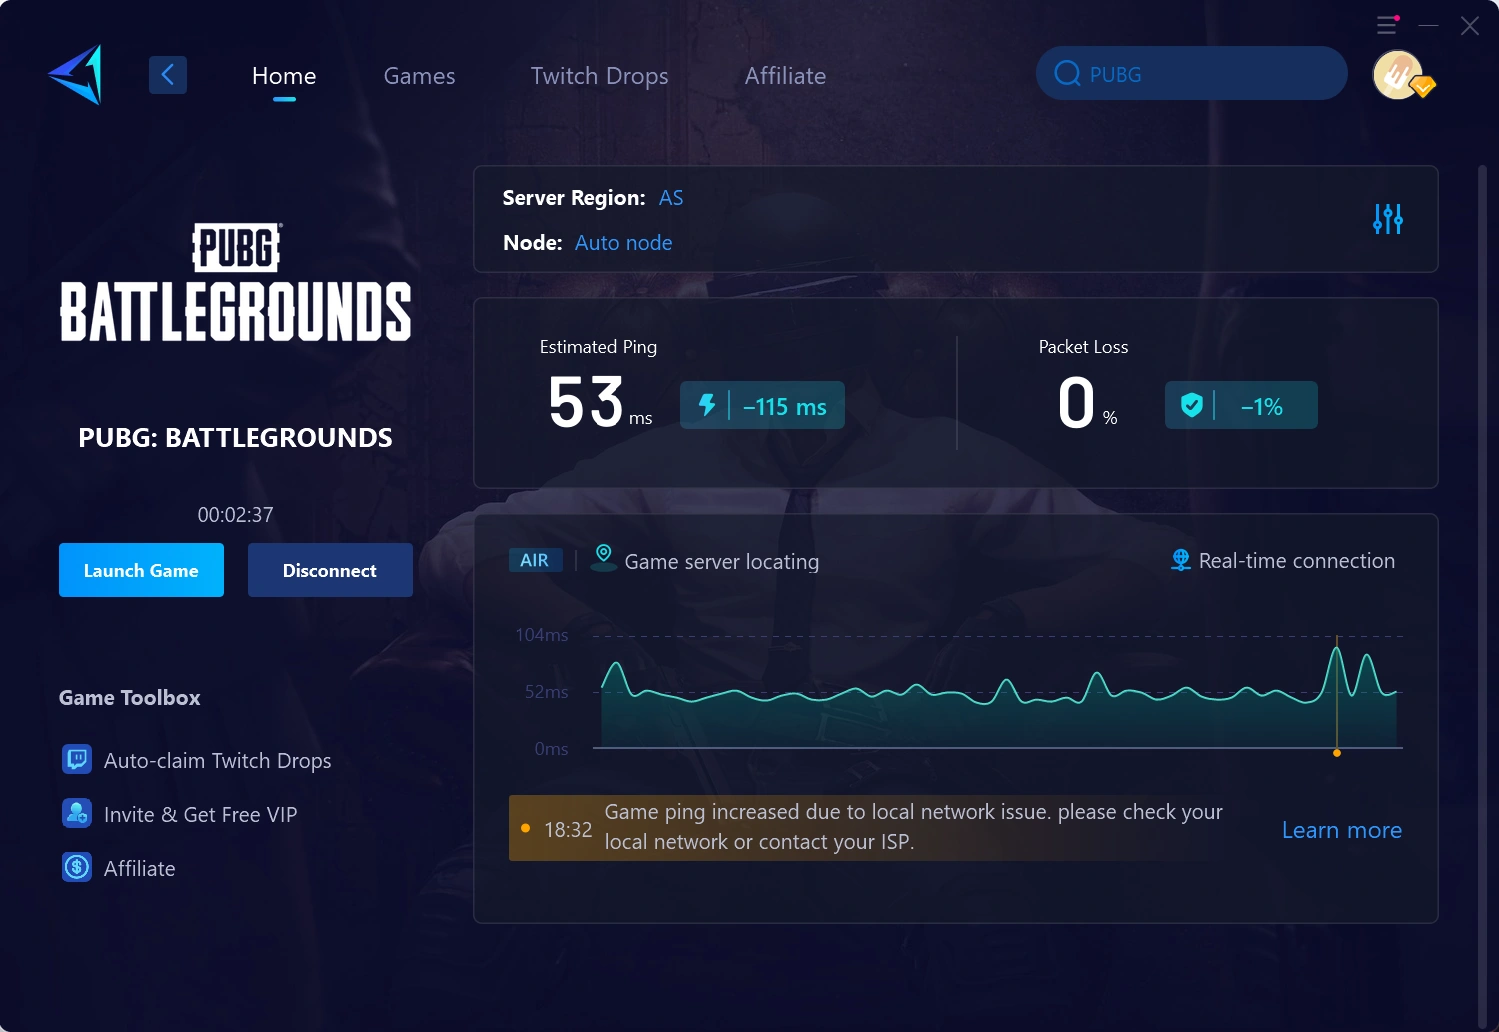Screen dimensions: 1499x1032
Task: Click the profile avatar with VIP badge
Action: tap(1399, 75)
